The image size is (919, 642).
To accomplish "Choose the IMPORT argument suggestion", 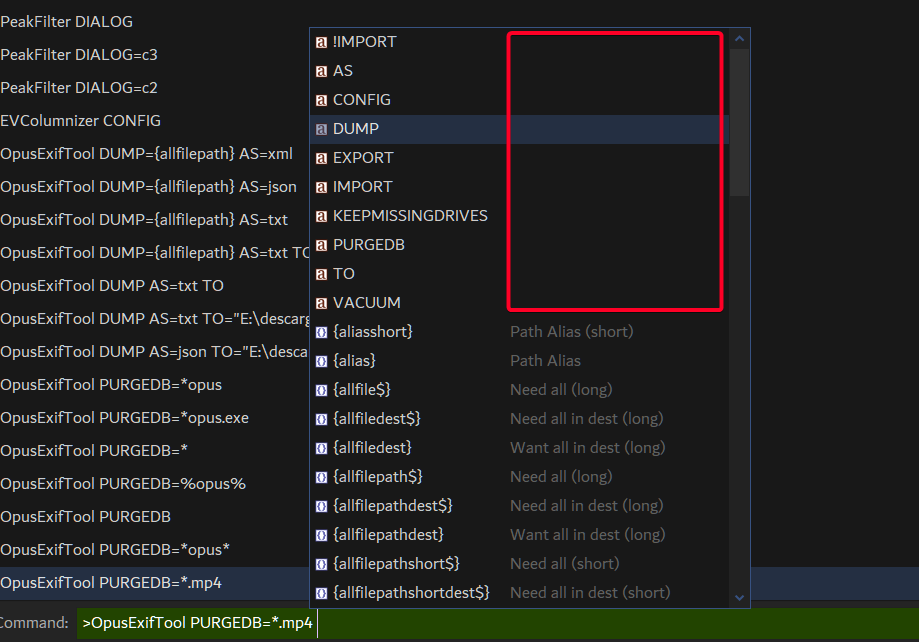I will click(x=362, y=187).
